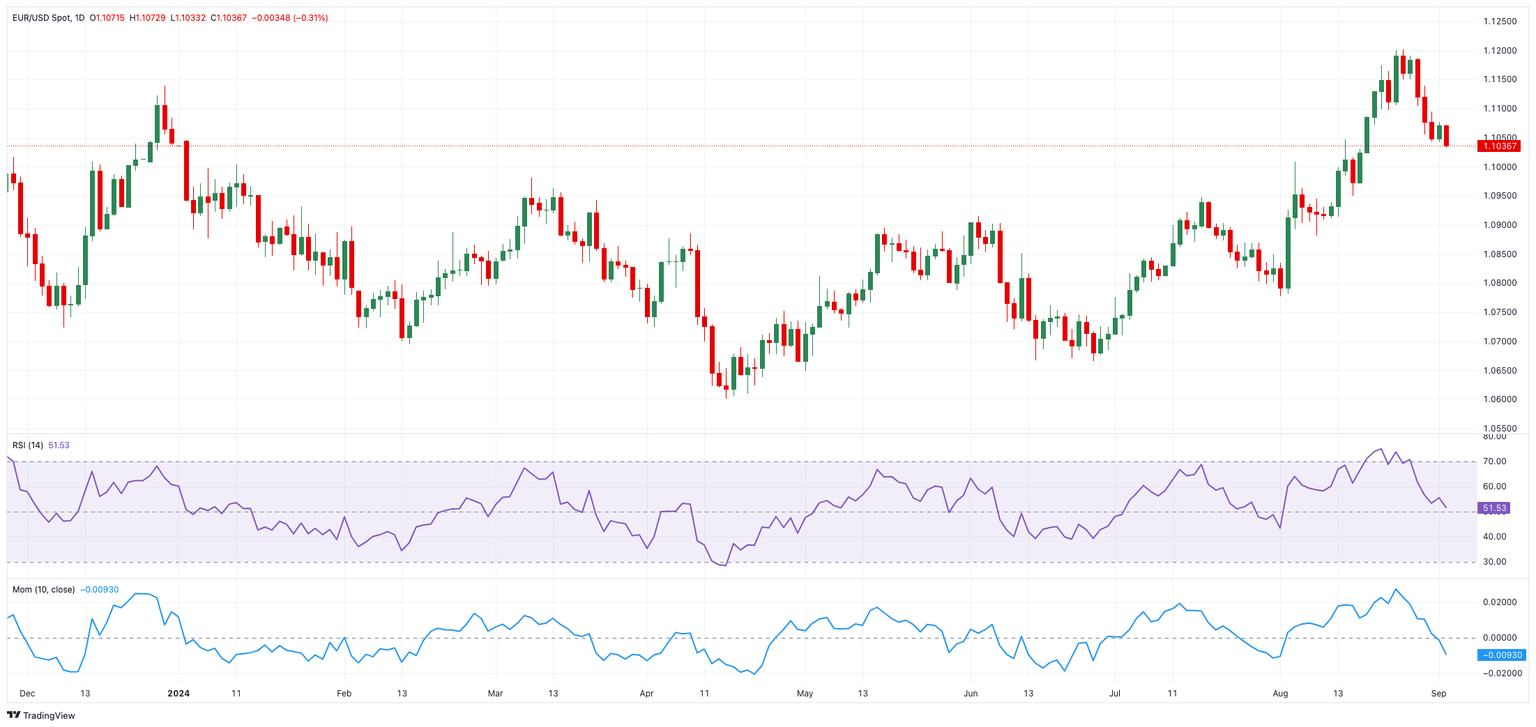
Task: Select the Apr marker on time axis
Action: 646,692
